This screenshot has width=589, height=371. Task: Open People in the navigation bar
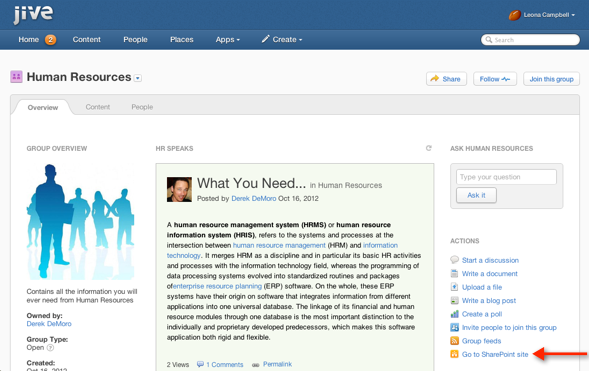(135, 39)
